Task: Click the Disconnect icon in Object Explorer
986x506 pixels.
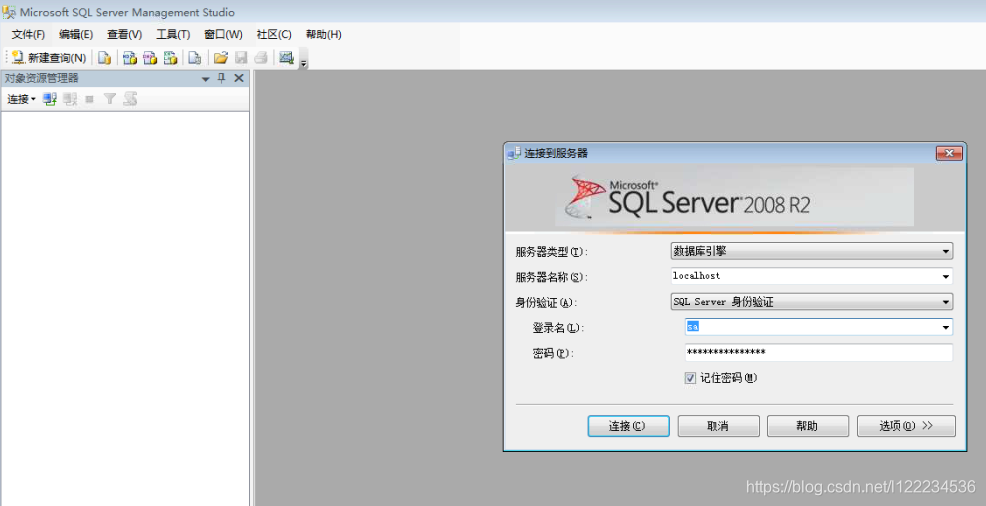Action: pos(70,99)
